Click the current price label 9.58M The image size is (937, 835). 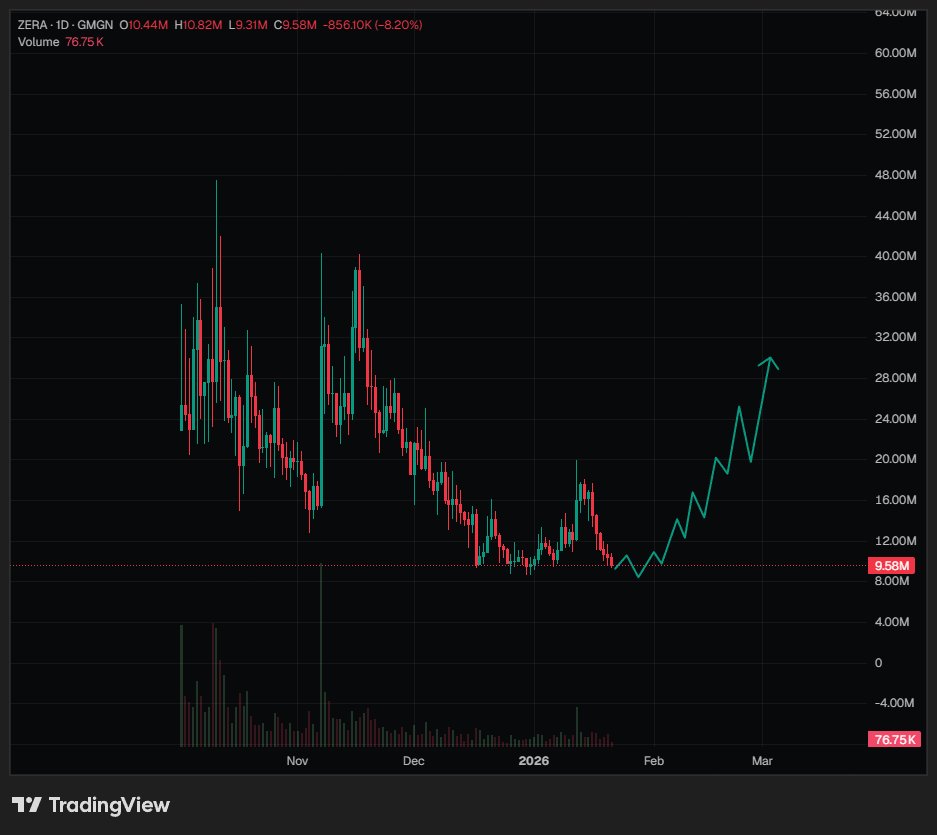(x=892, y=565)
